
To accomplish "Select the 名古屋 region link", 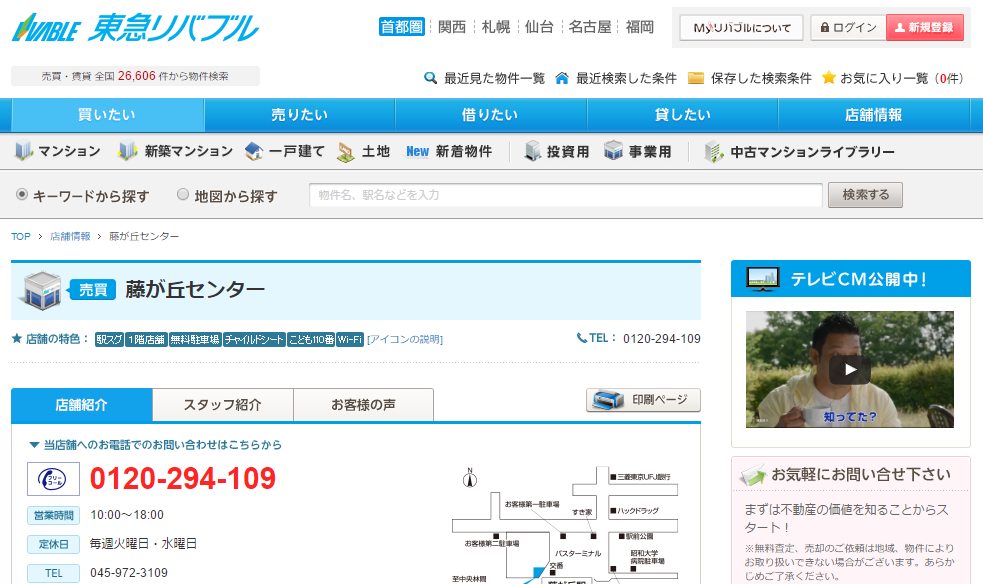I will pyautogui.click(x=590, y=27).
